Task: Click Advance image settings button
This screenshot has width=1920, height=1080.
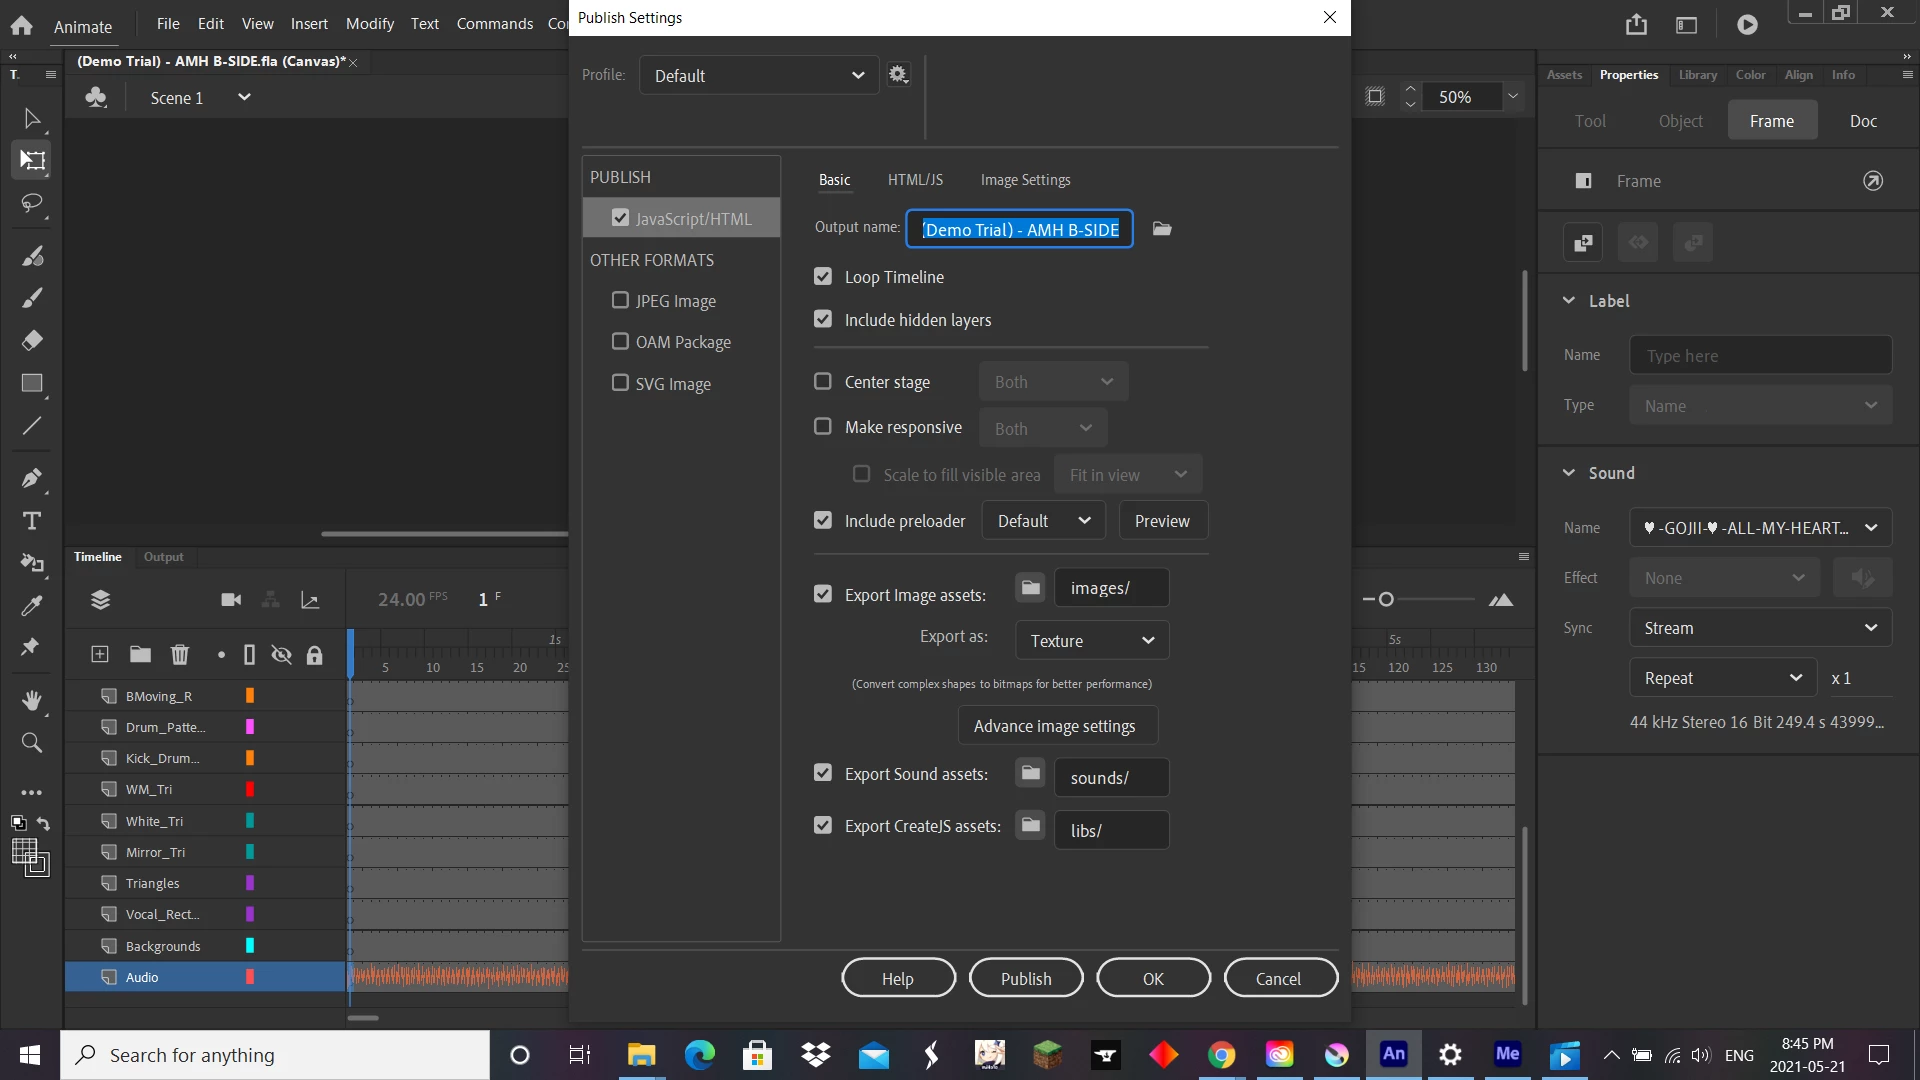Action: [1056, 726]
